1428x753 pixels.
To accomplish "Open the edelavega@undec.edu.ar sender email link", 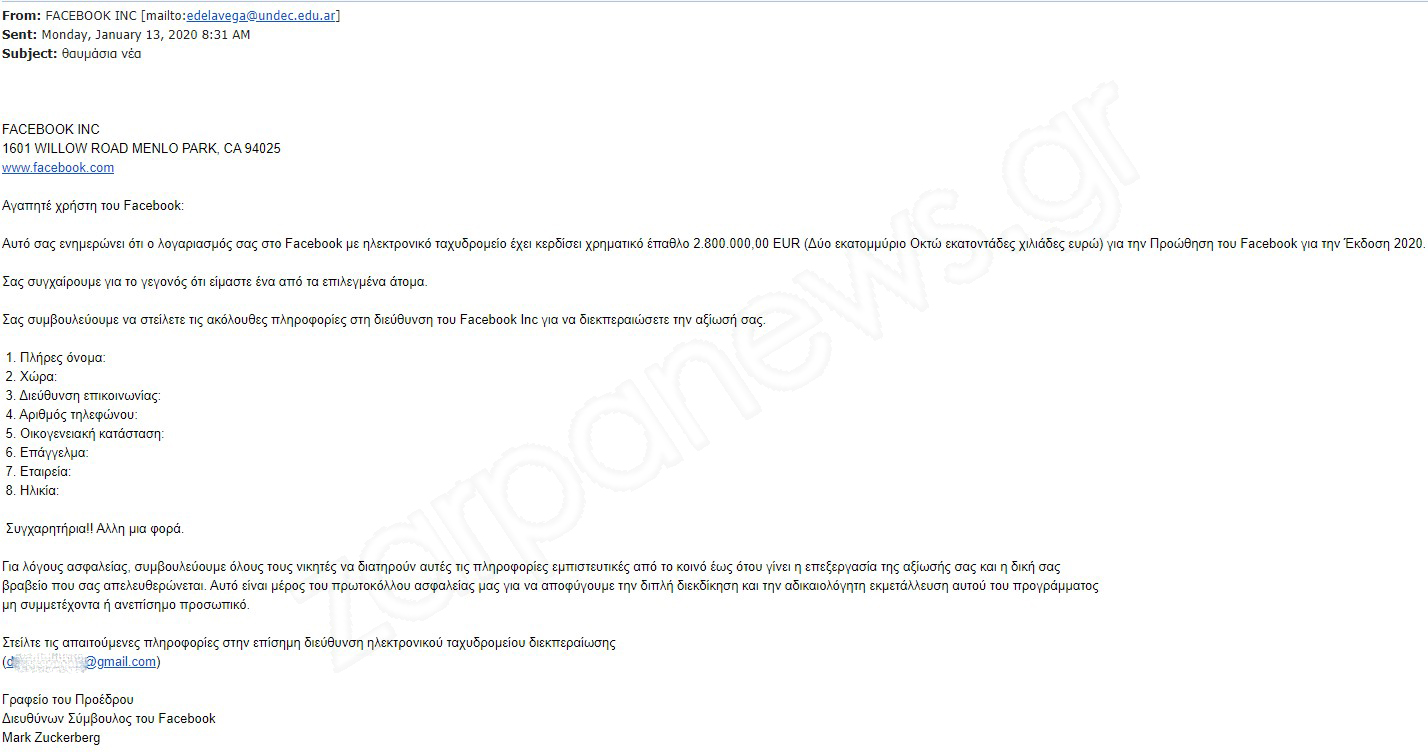I will click(x=261, y=15).
